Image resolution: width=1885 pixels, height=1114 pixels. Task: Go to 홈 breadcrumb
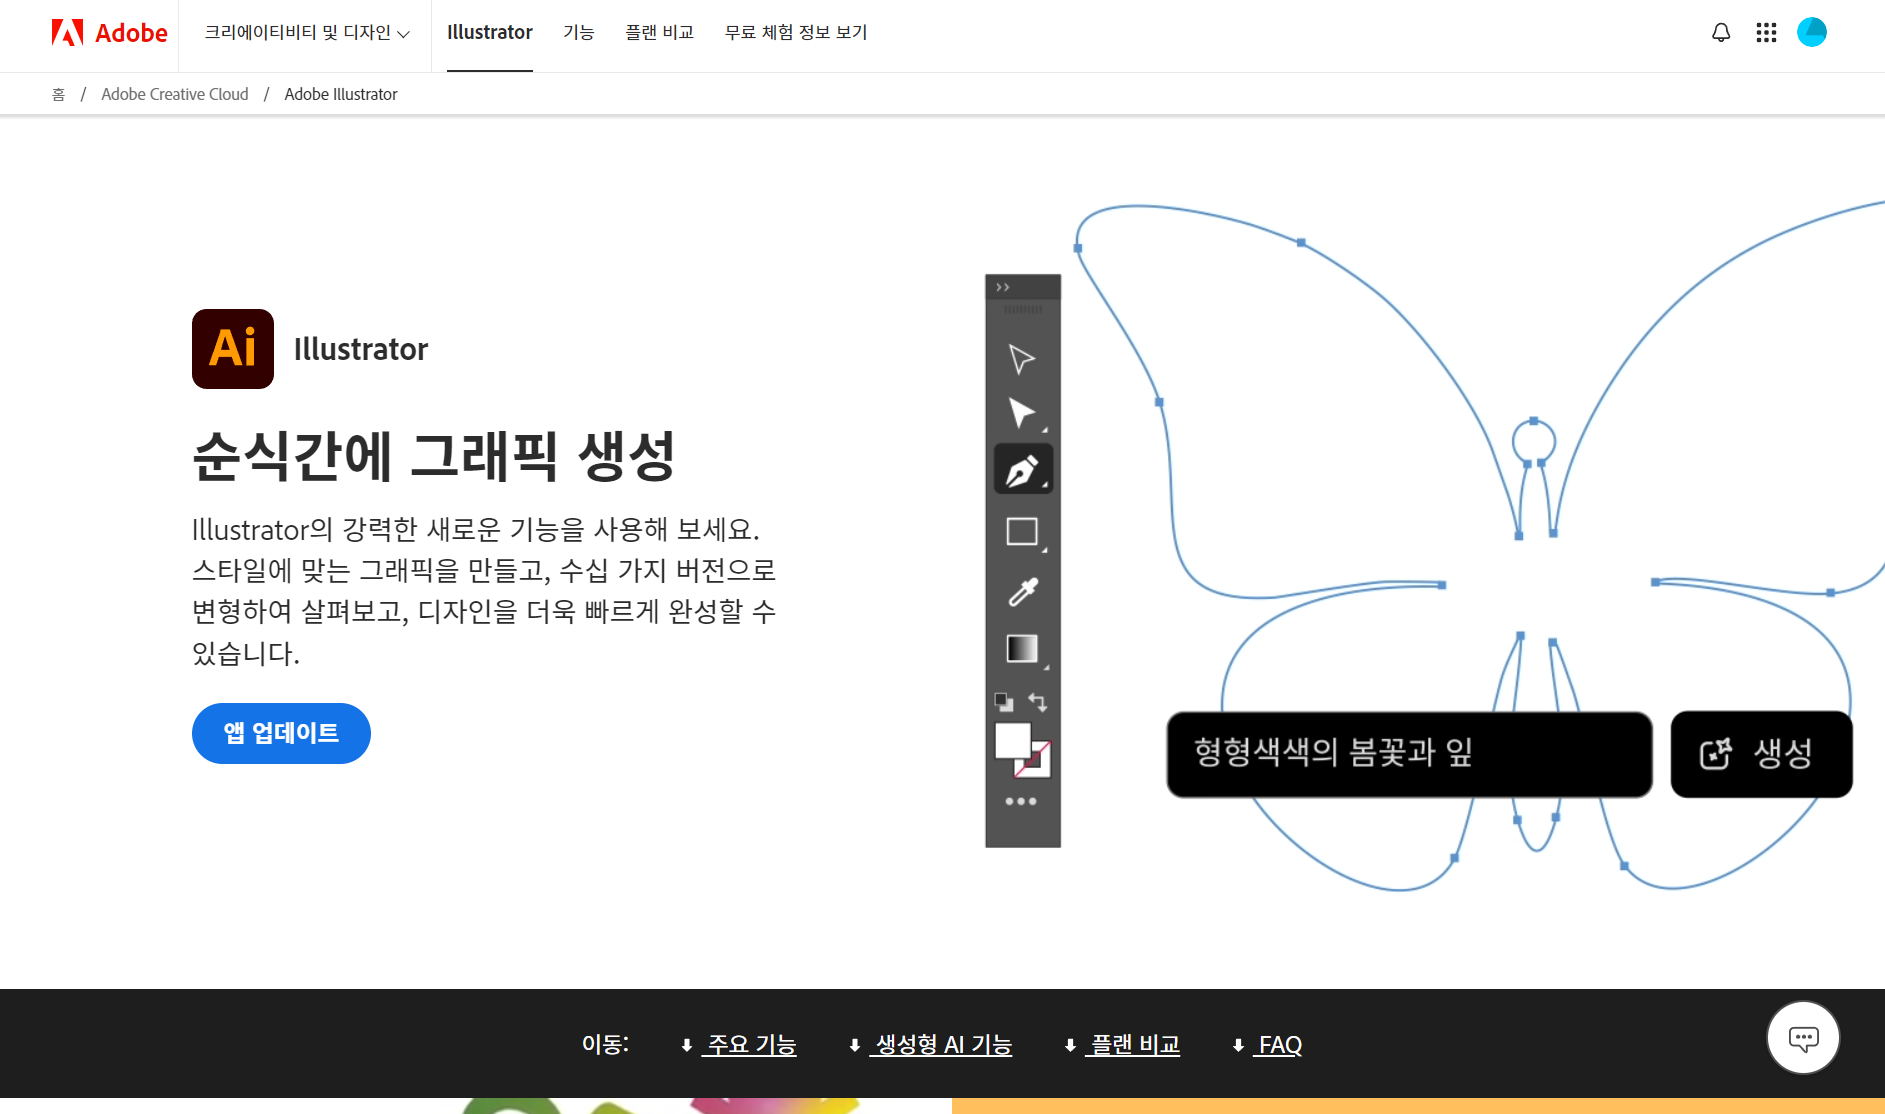(x=59, y=94)
